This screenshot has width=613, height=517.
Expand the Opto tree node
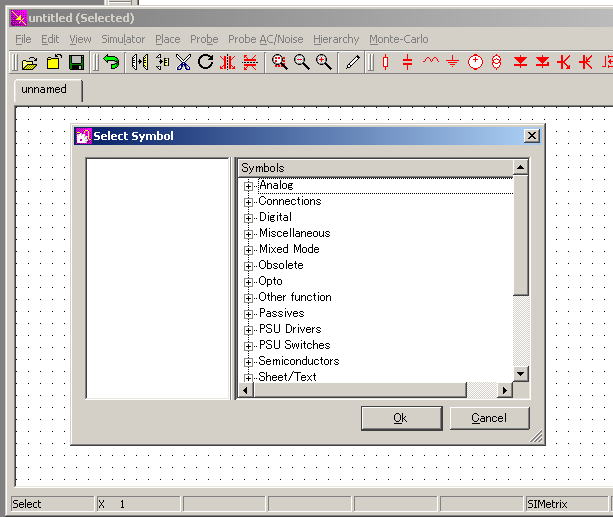248,282
